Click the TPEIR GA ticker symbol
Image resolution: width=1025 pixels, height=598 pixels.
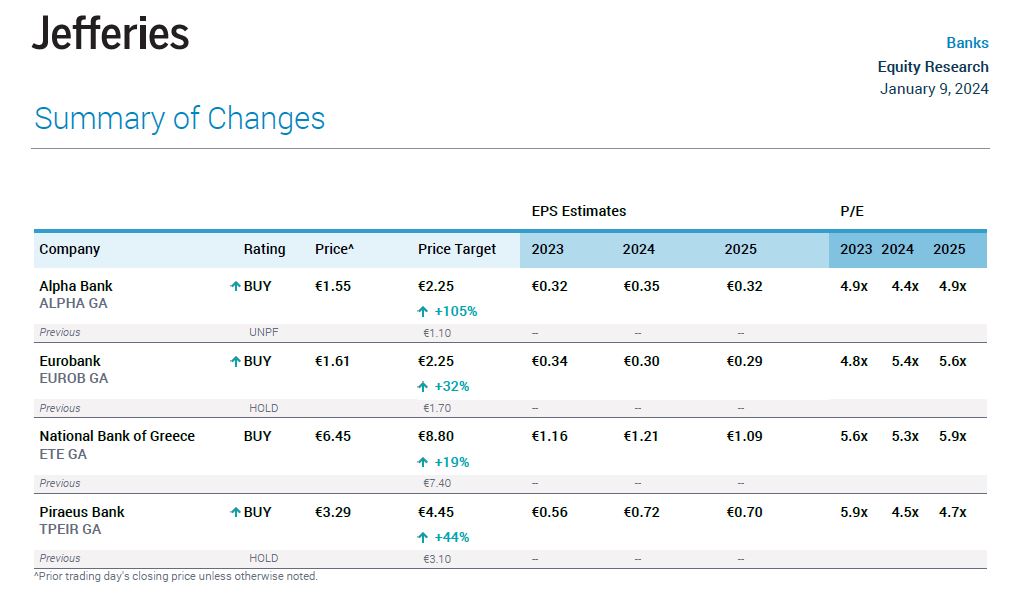tap(70, 530)
